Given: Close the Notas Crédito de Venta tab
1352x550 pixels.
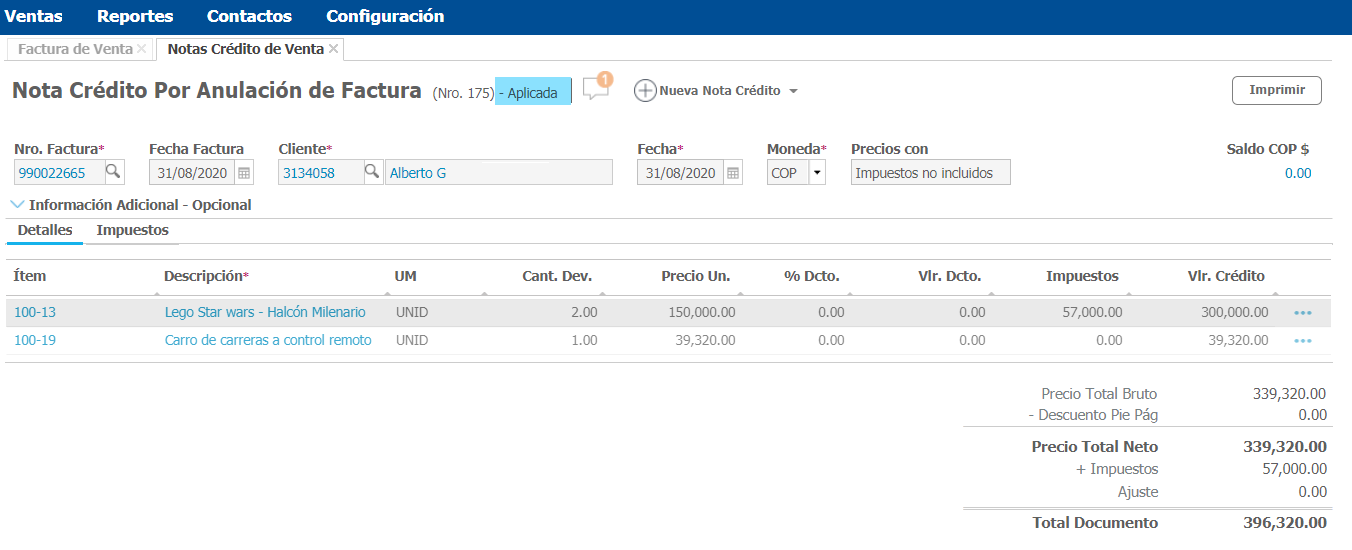Looking at the screenshot, I should pos(334,49).
